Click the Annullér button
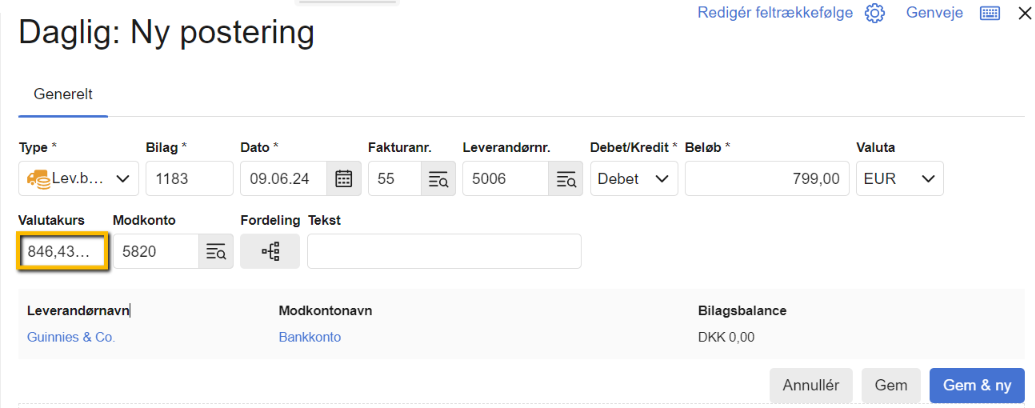Viewport: 1035px width, 408px height. [x=811, y=385]
